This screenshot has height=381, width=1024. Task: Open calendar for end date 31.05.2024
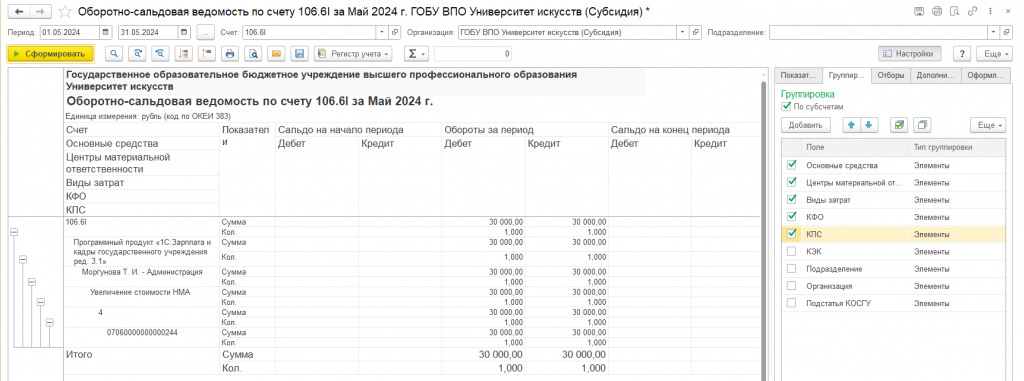pos(184,32)
